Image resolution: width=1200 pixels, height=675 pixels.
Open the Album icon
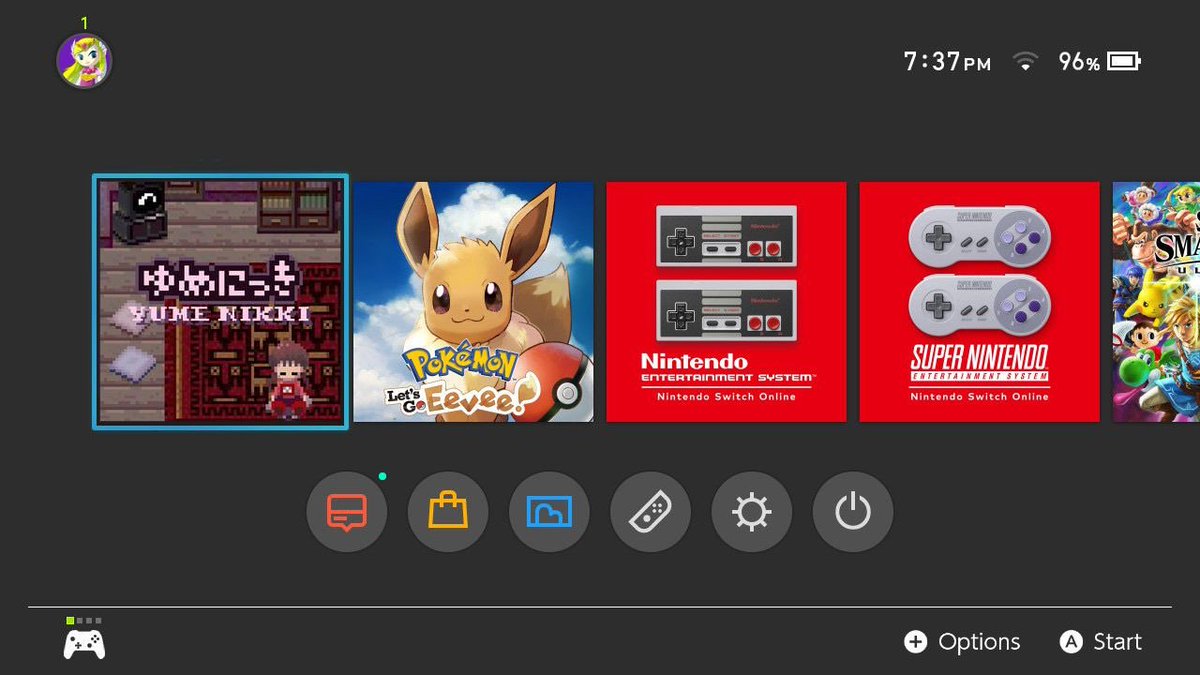tap(549, 512)
